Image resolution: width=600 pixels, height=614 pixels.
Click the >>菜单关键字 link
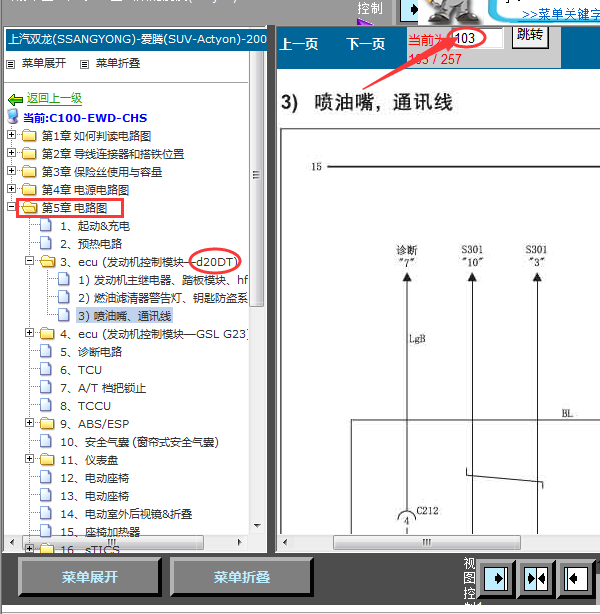560,14
